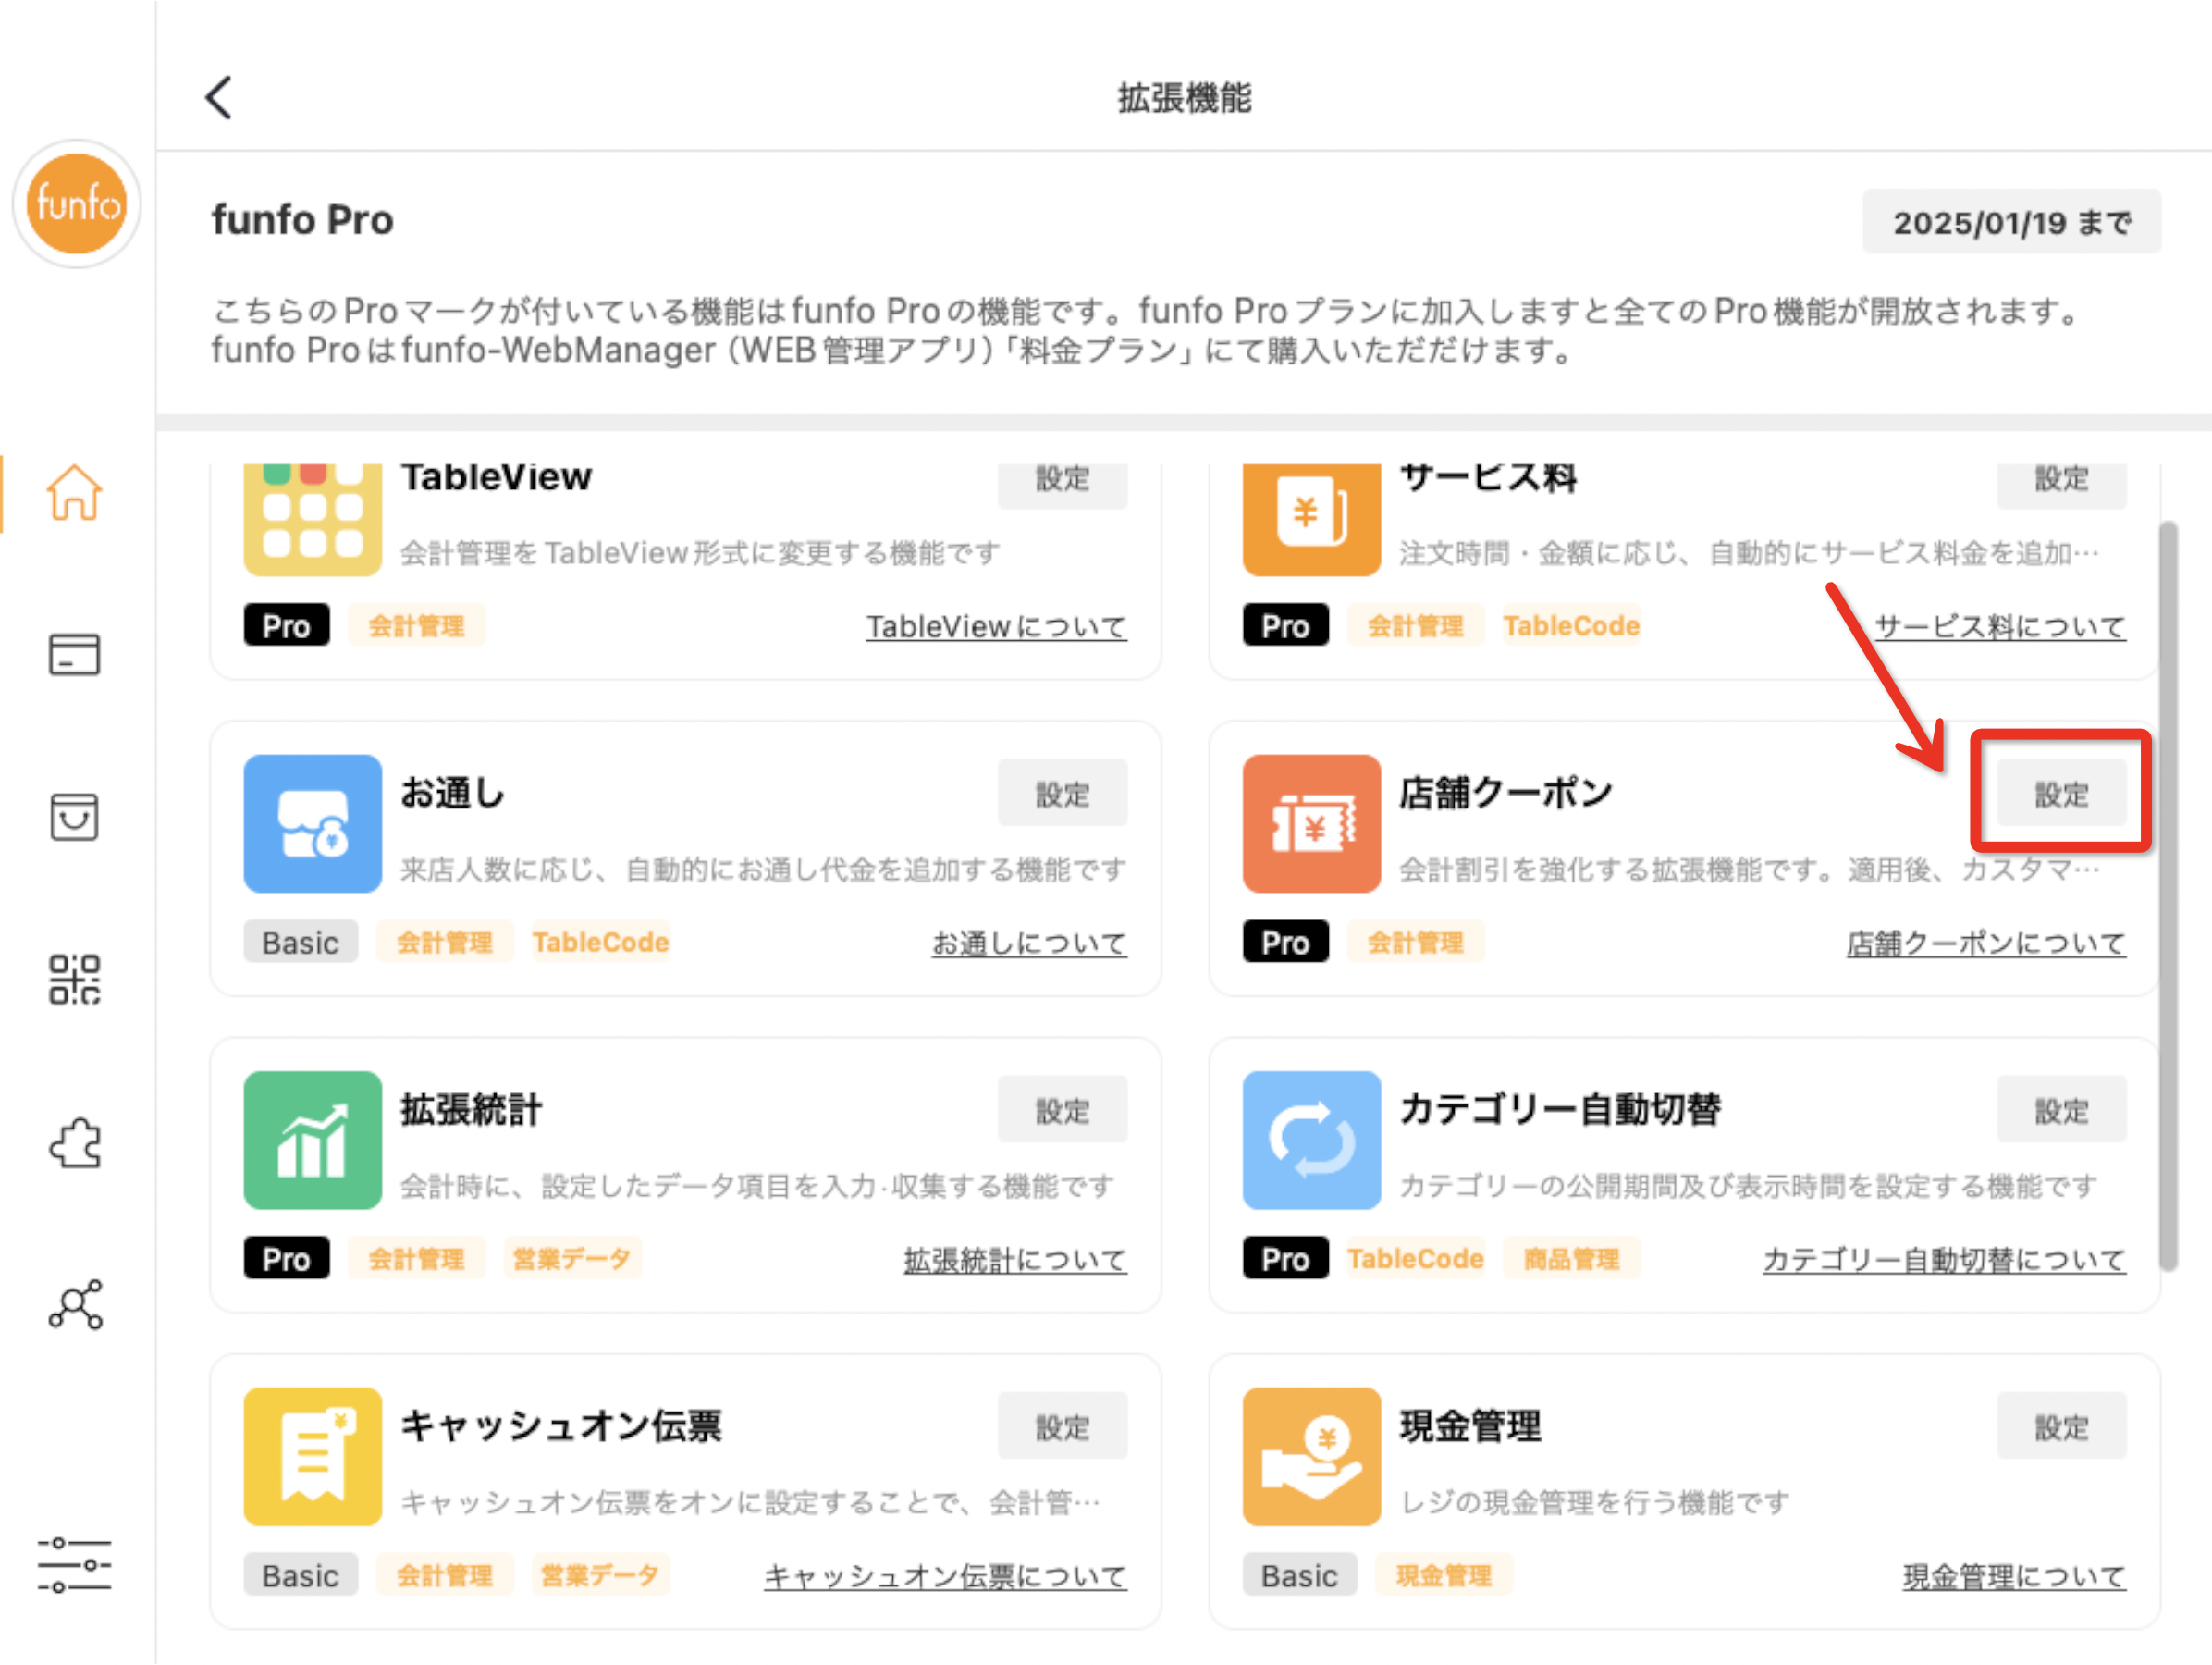Screen dimensions: 2212x1665
Task: Open 設定 for キャッシュオン伝票
Action: click(1062, 1427)
